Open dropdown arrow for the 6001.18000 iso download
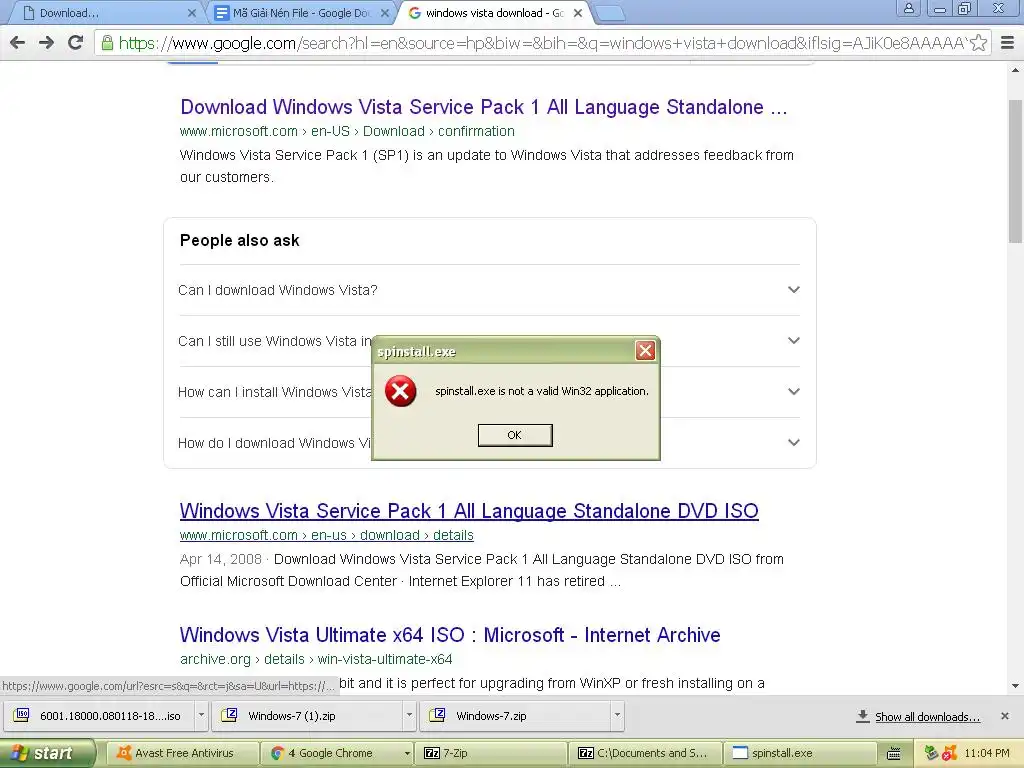1024x768 pixels. tap(201, 715)
